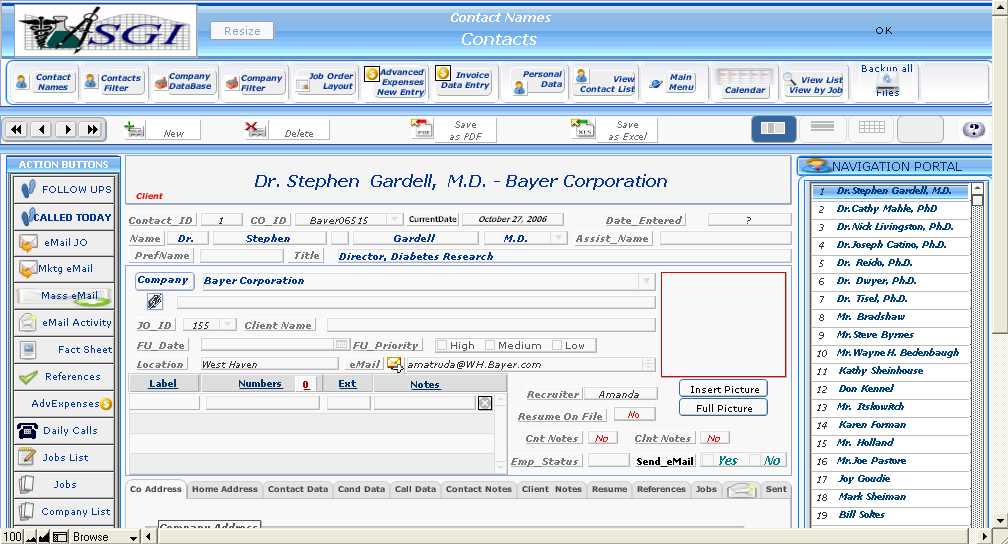This screenshot has width=1008, height=544.
Task: Go to next record arrow
Action: (x=67, y=129)
